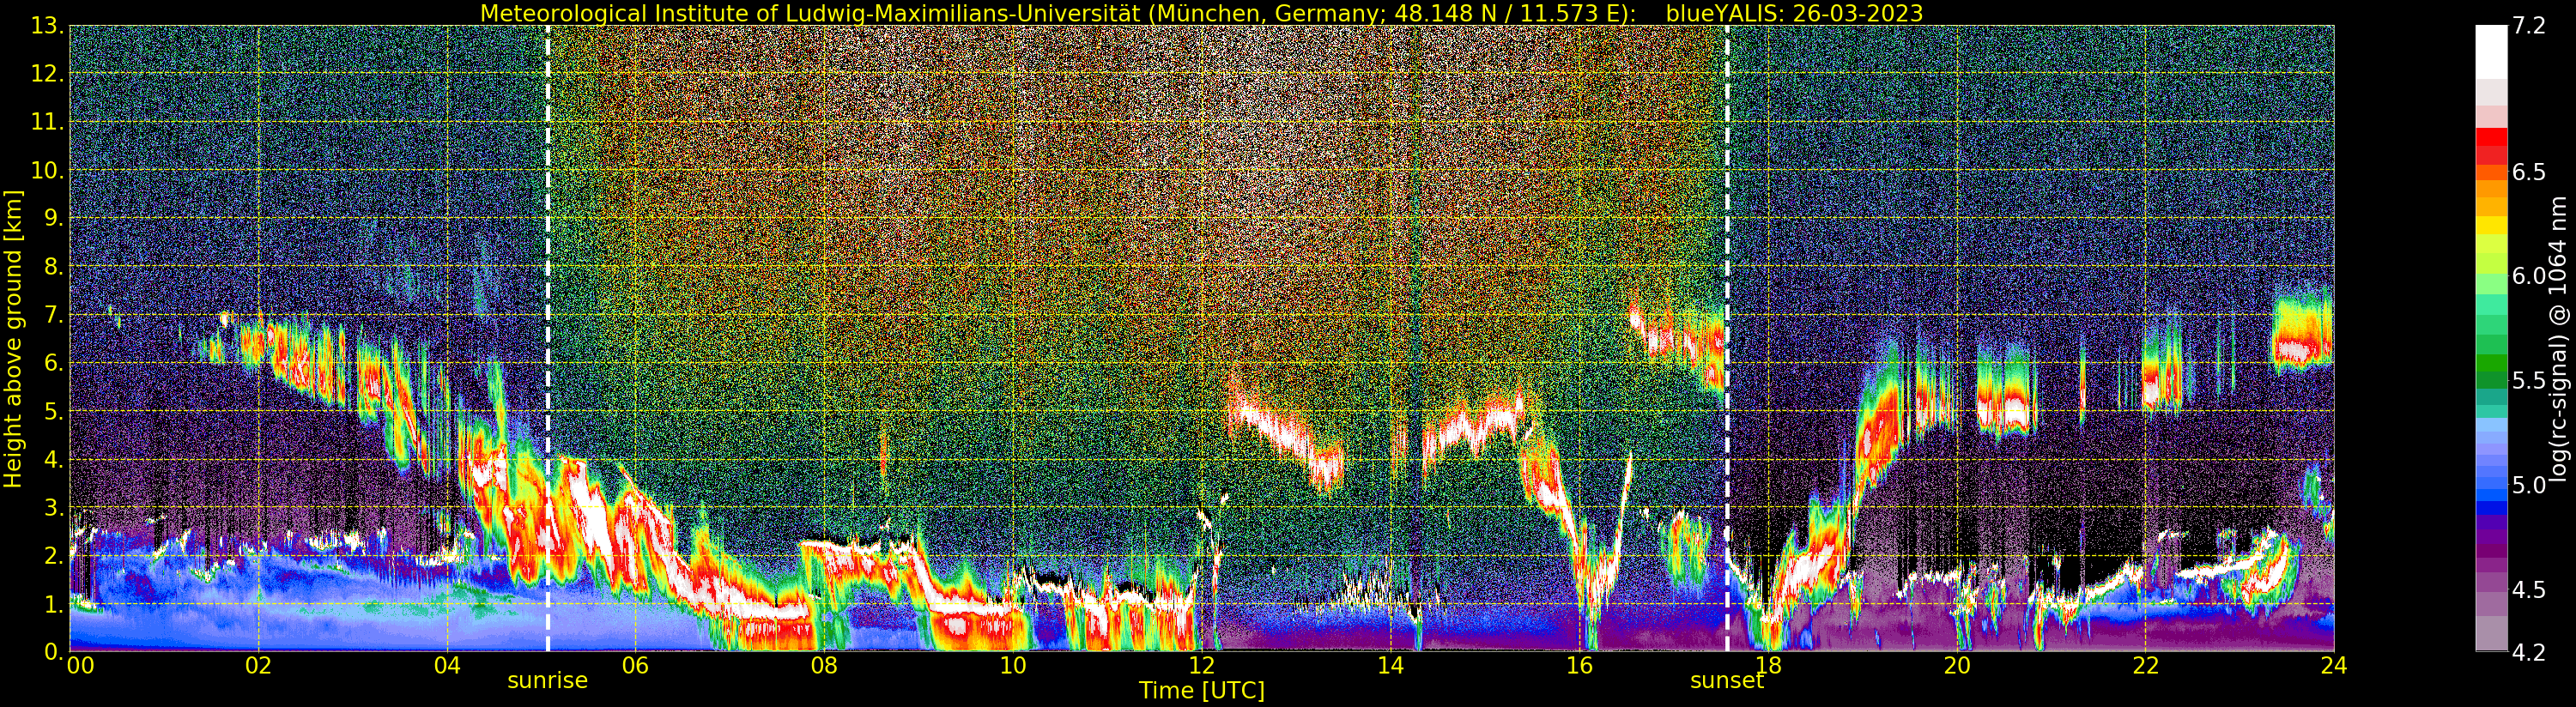Click the height axis tick label 10

[x=47, y=171]
